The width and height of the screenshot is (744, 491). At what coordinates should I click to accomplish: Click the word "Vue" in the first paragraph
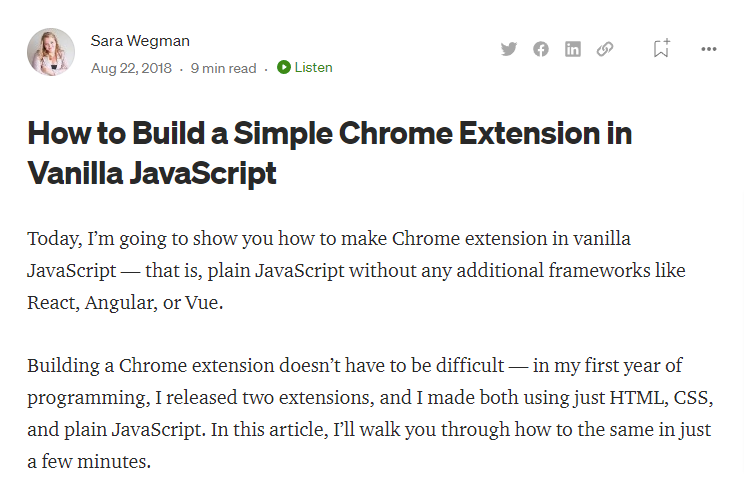pos(202,303)
